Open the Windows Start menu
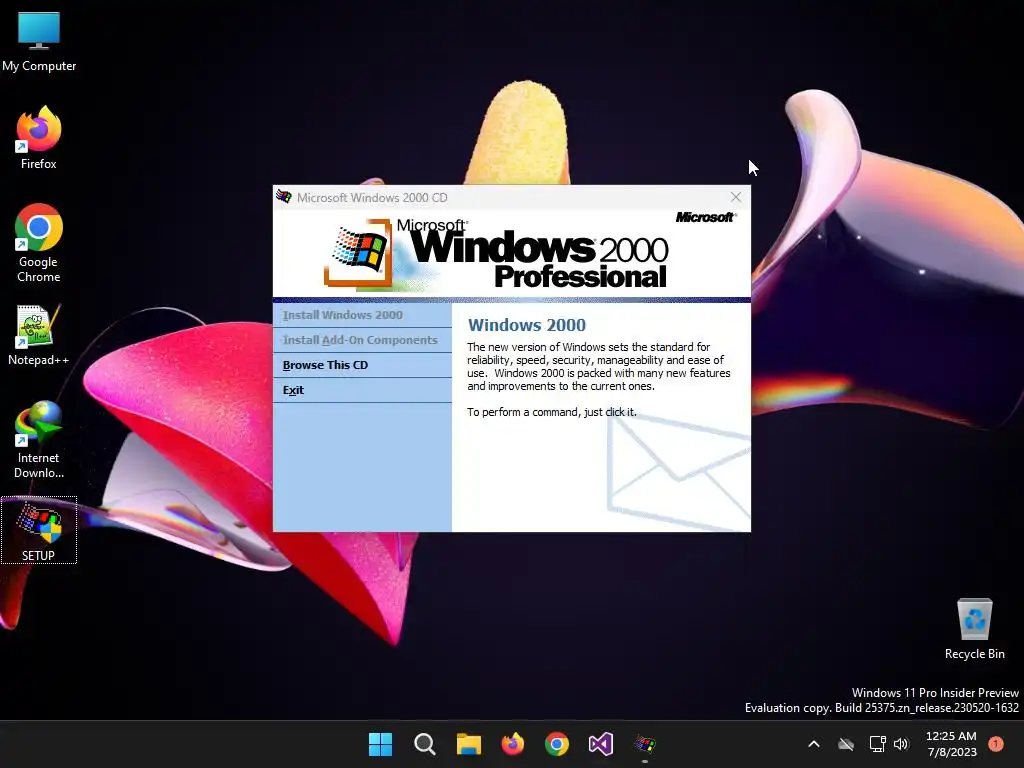The height and width of the screenshot is (768, 1024). [380, 744]
